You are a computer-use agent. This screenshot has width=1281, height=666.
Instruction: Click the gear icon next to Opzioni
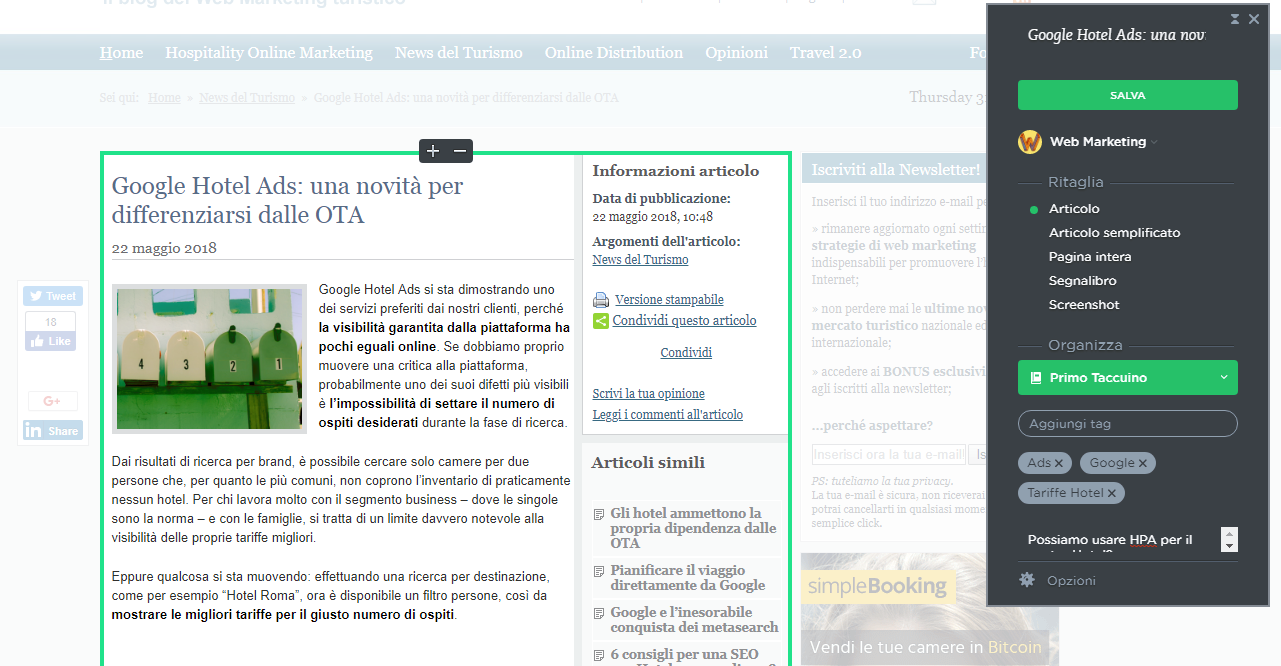[x=1027, y=580]
